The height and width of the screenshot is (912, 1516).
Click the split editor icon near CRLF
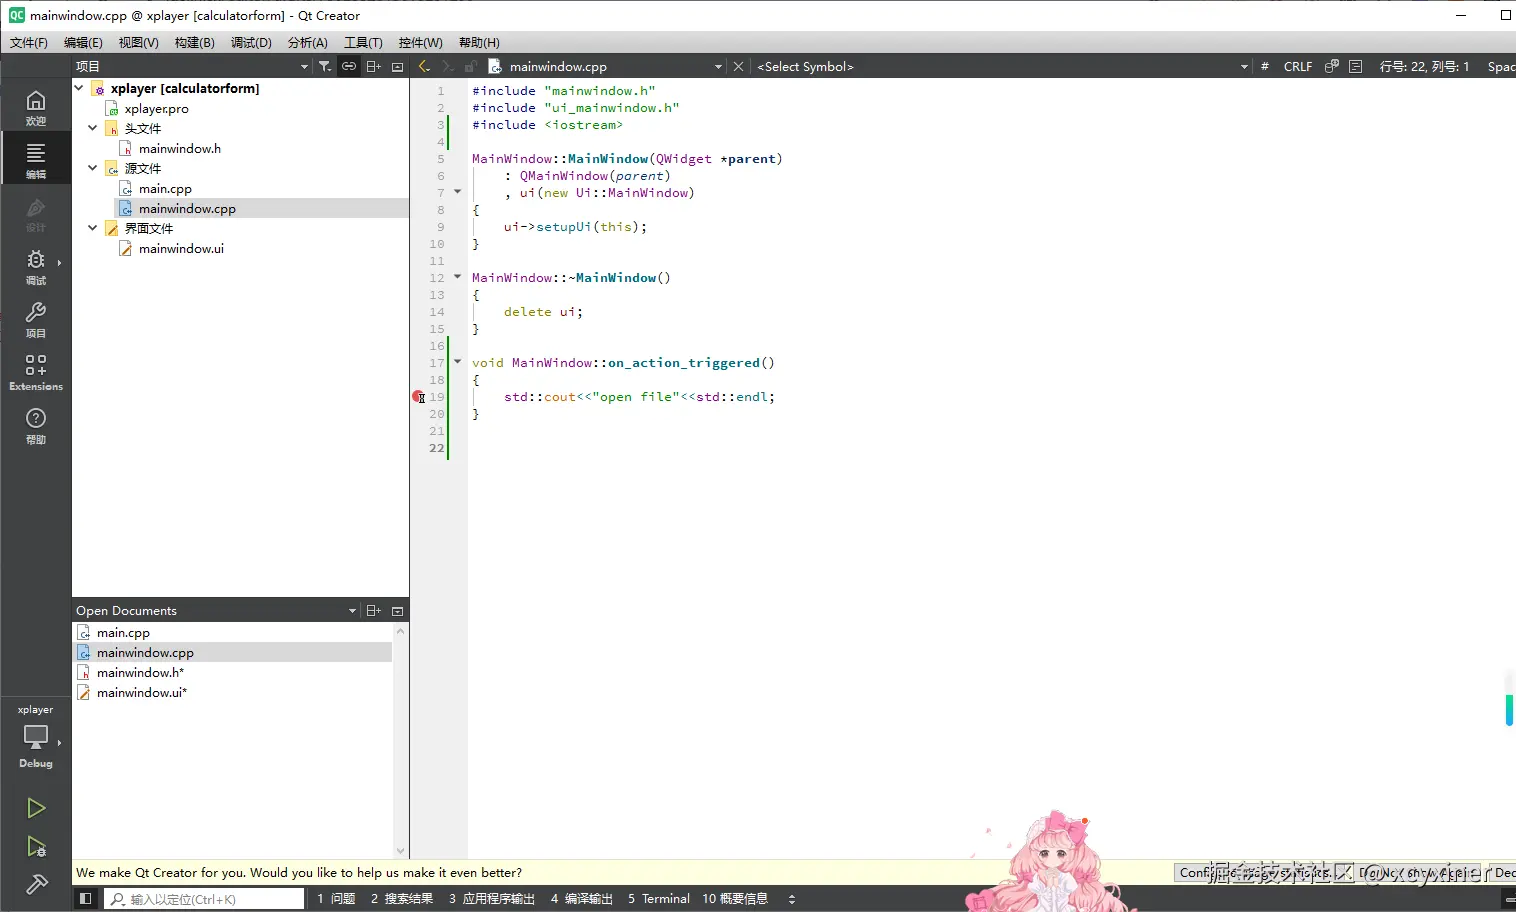click(x=1331, y=66)
